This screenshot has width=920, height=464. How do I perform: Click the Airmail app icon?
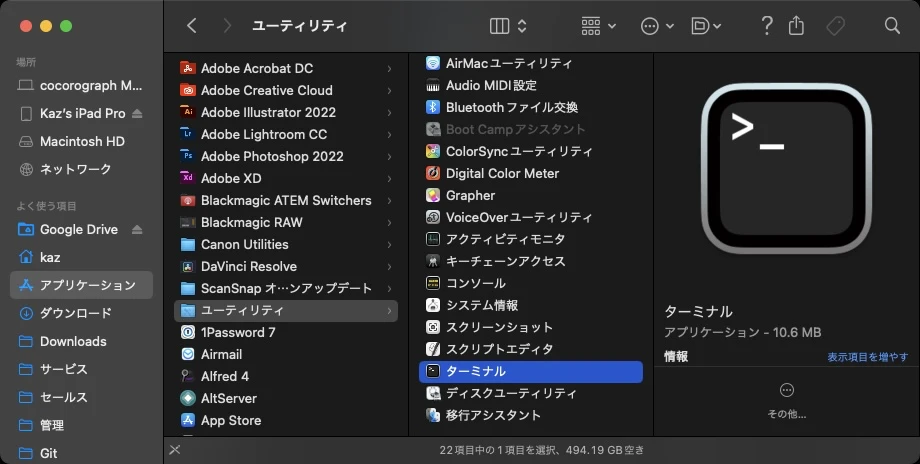tap(188, 354)
